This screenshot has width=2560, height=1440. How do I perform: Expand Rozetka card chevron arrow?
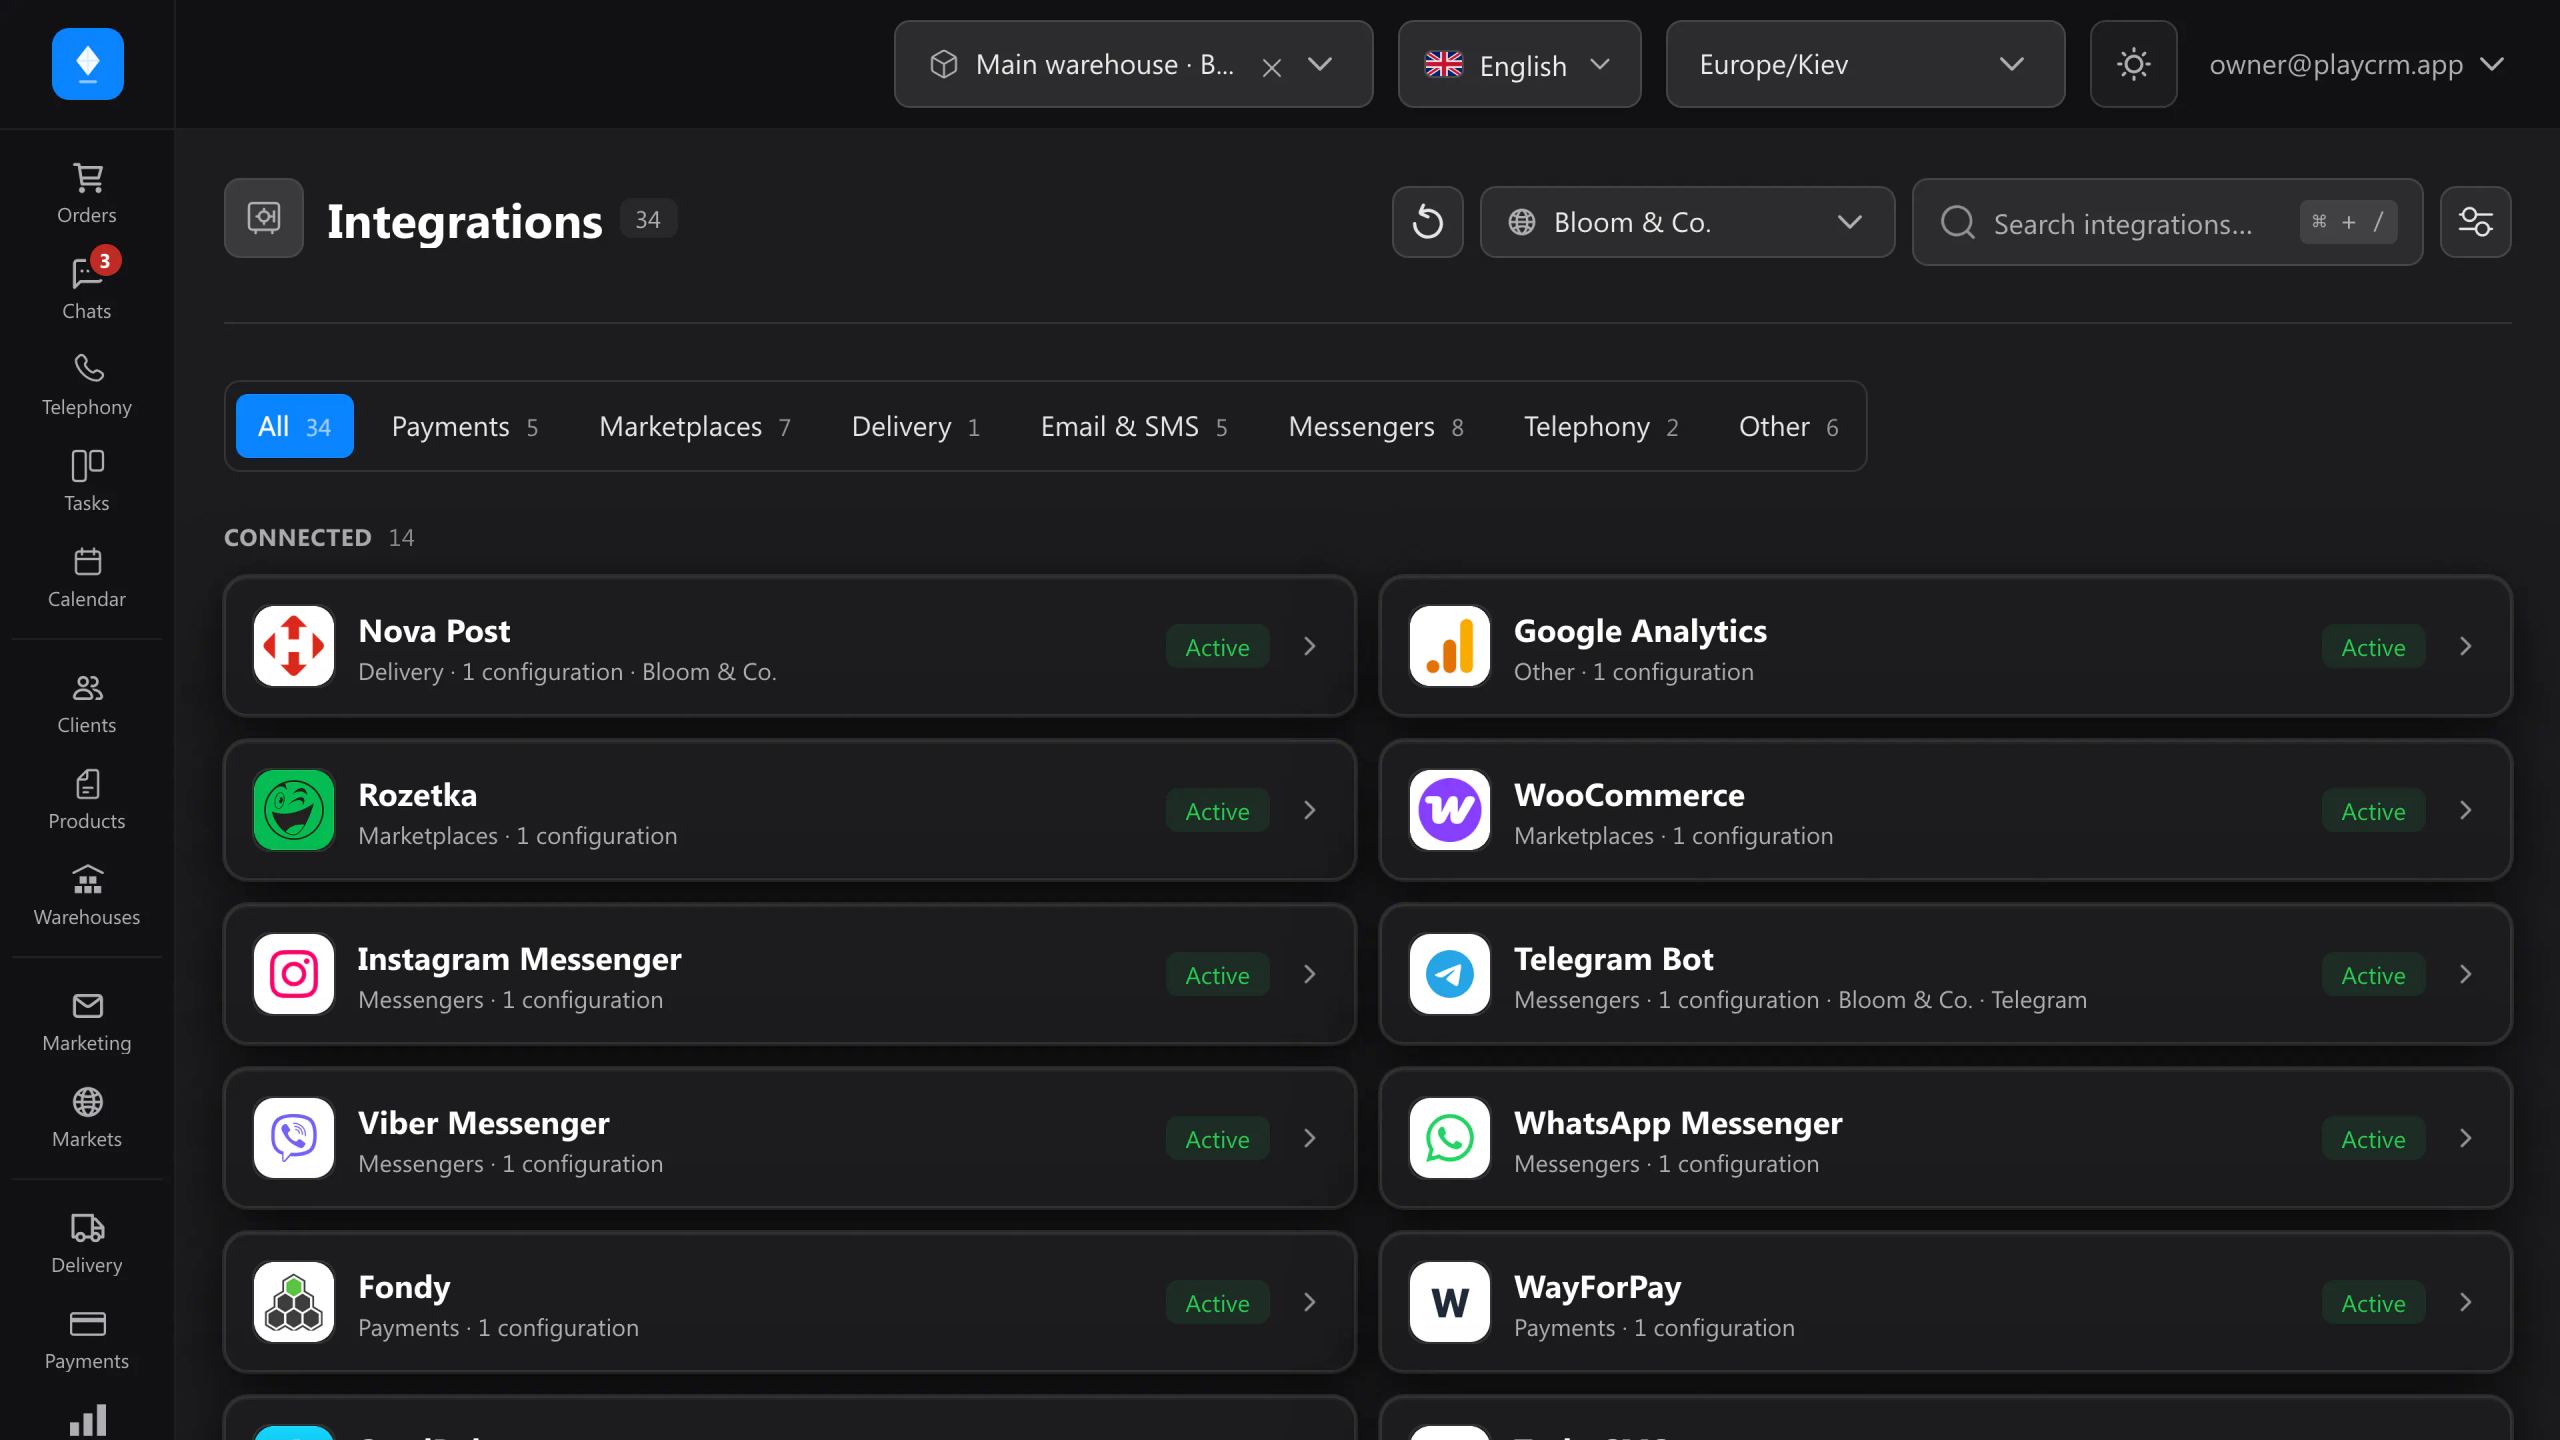(1309, 810)
